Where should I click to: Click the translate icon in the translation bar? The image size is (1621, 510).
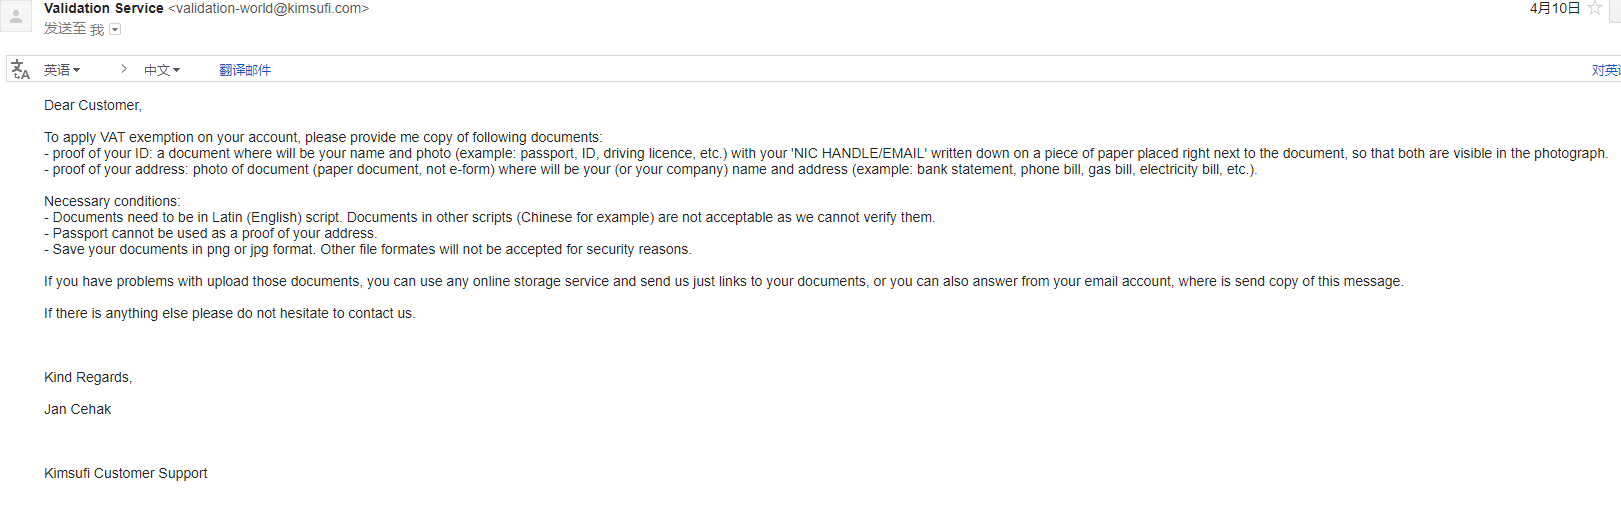pos(20,70)
